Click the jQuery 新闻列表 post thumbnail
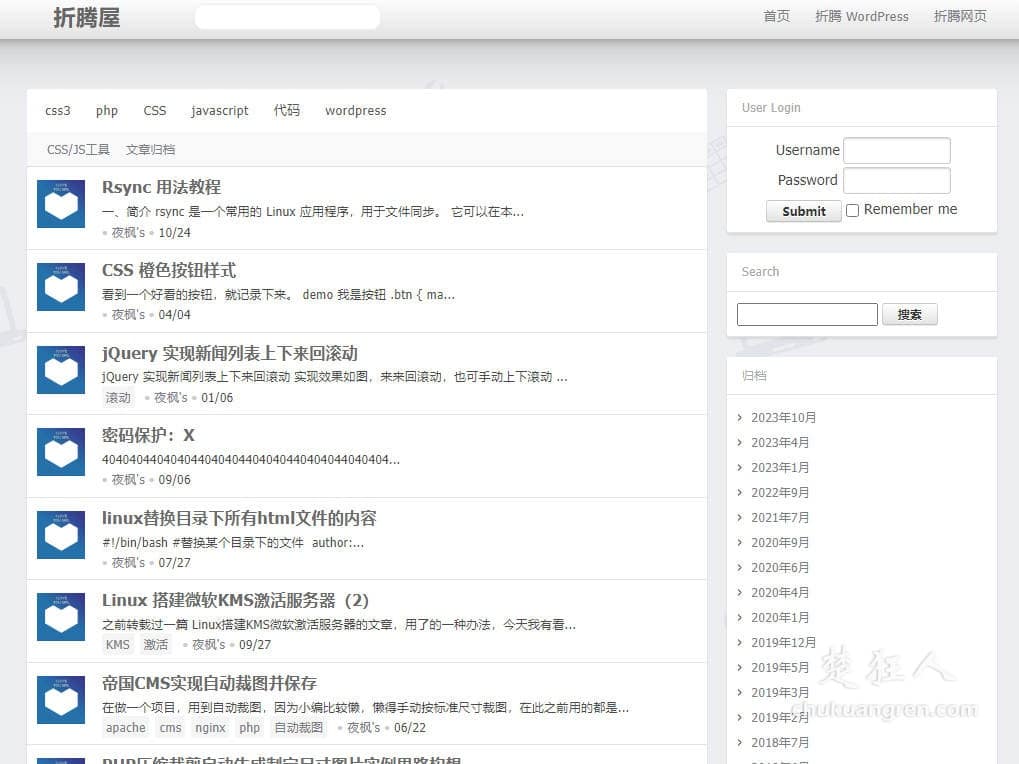This screenshot has width=1019, height=764. tap(60, 369)
